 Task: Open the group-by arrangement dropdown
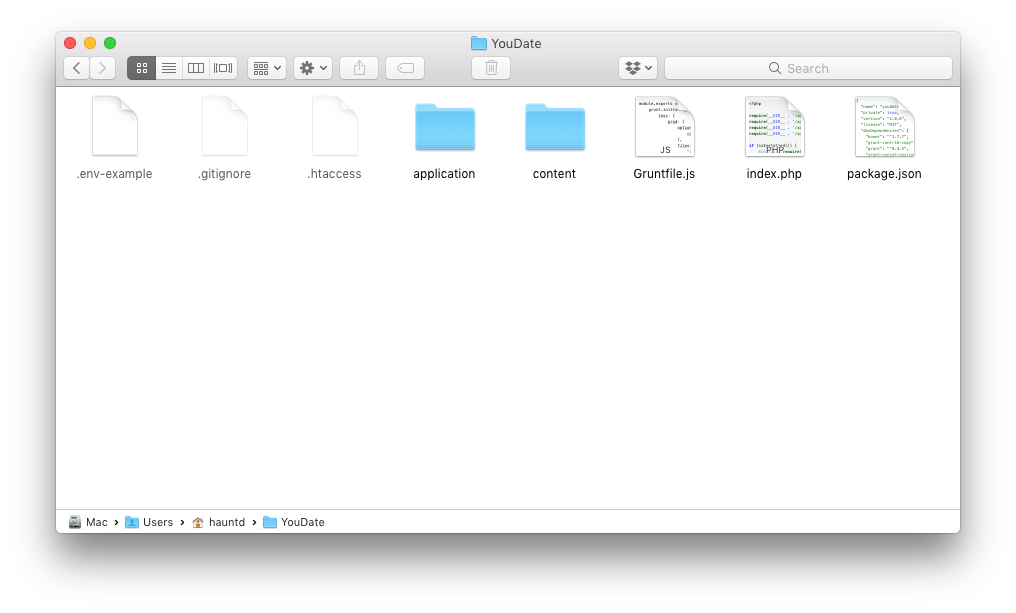pos(267,68)
